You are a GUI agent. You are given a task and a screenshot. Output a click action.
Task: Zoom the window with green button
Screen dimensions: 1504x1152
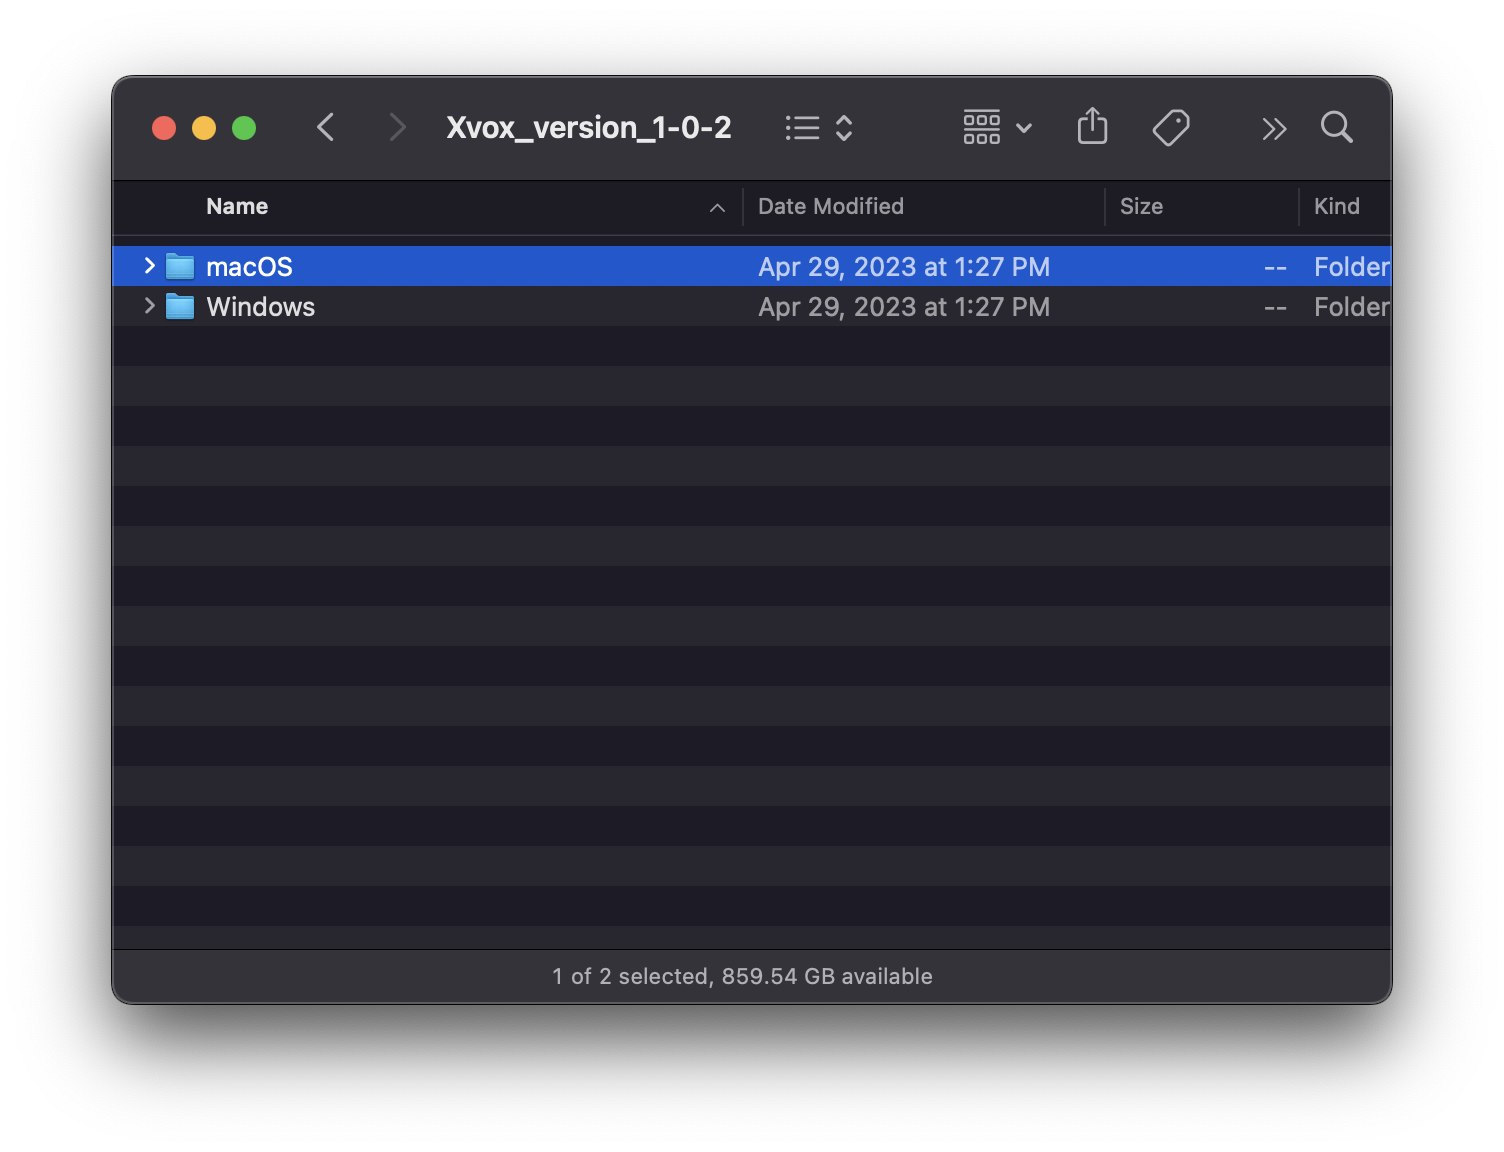pyautogui.click(x=244, y=128)
